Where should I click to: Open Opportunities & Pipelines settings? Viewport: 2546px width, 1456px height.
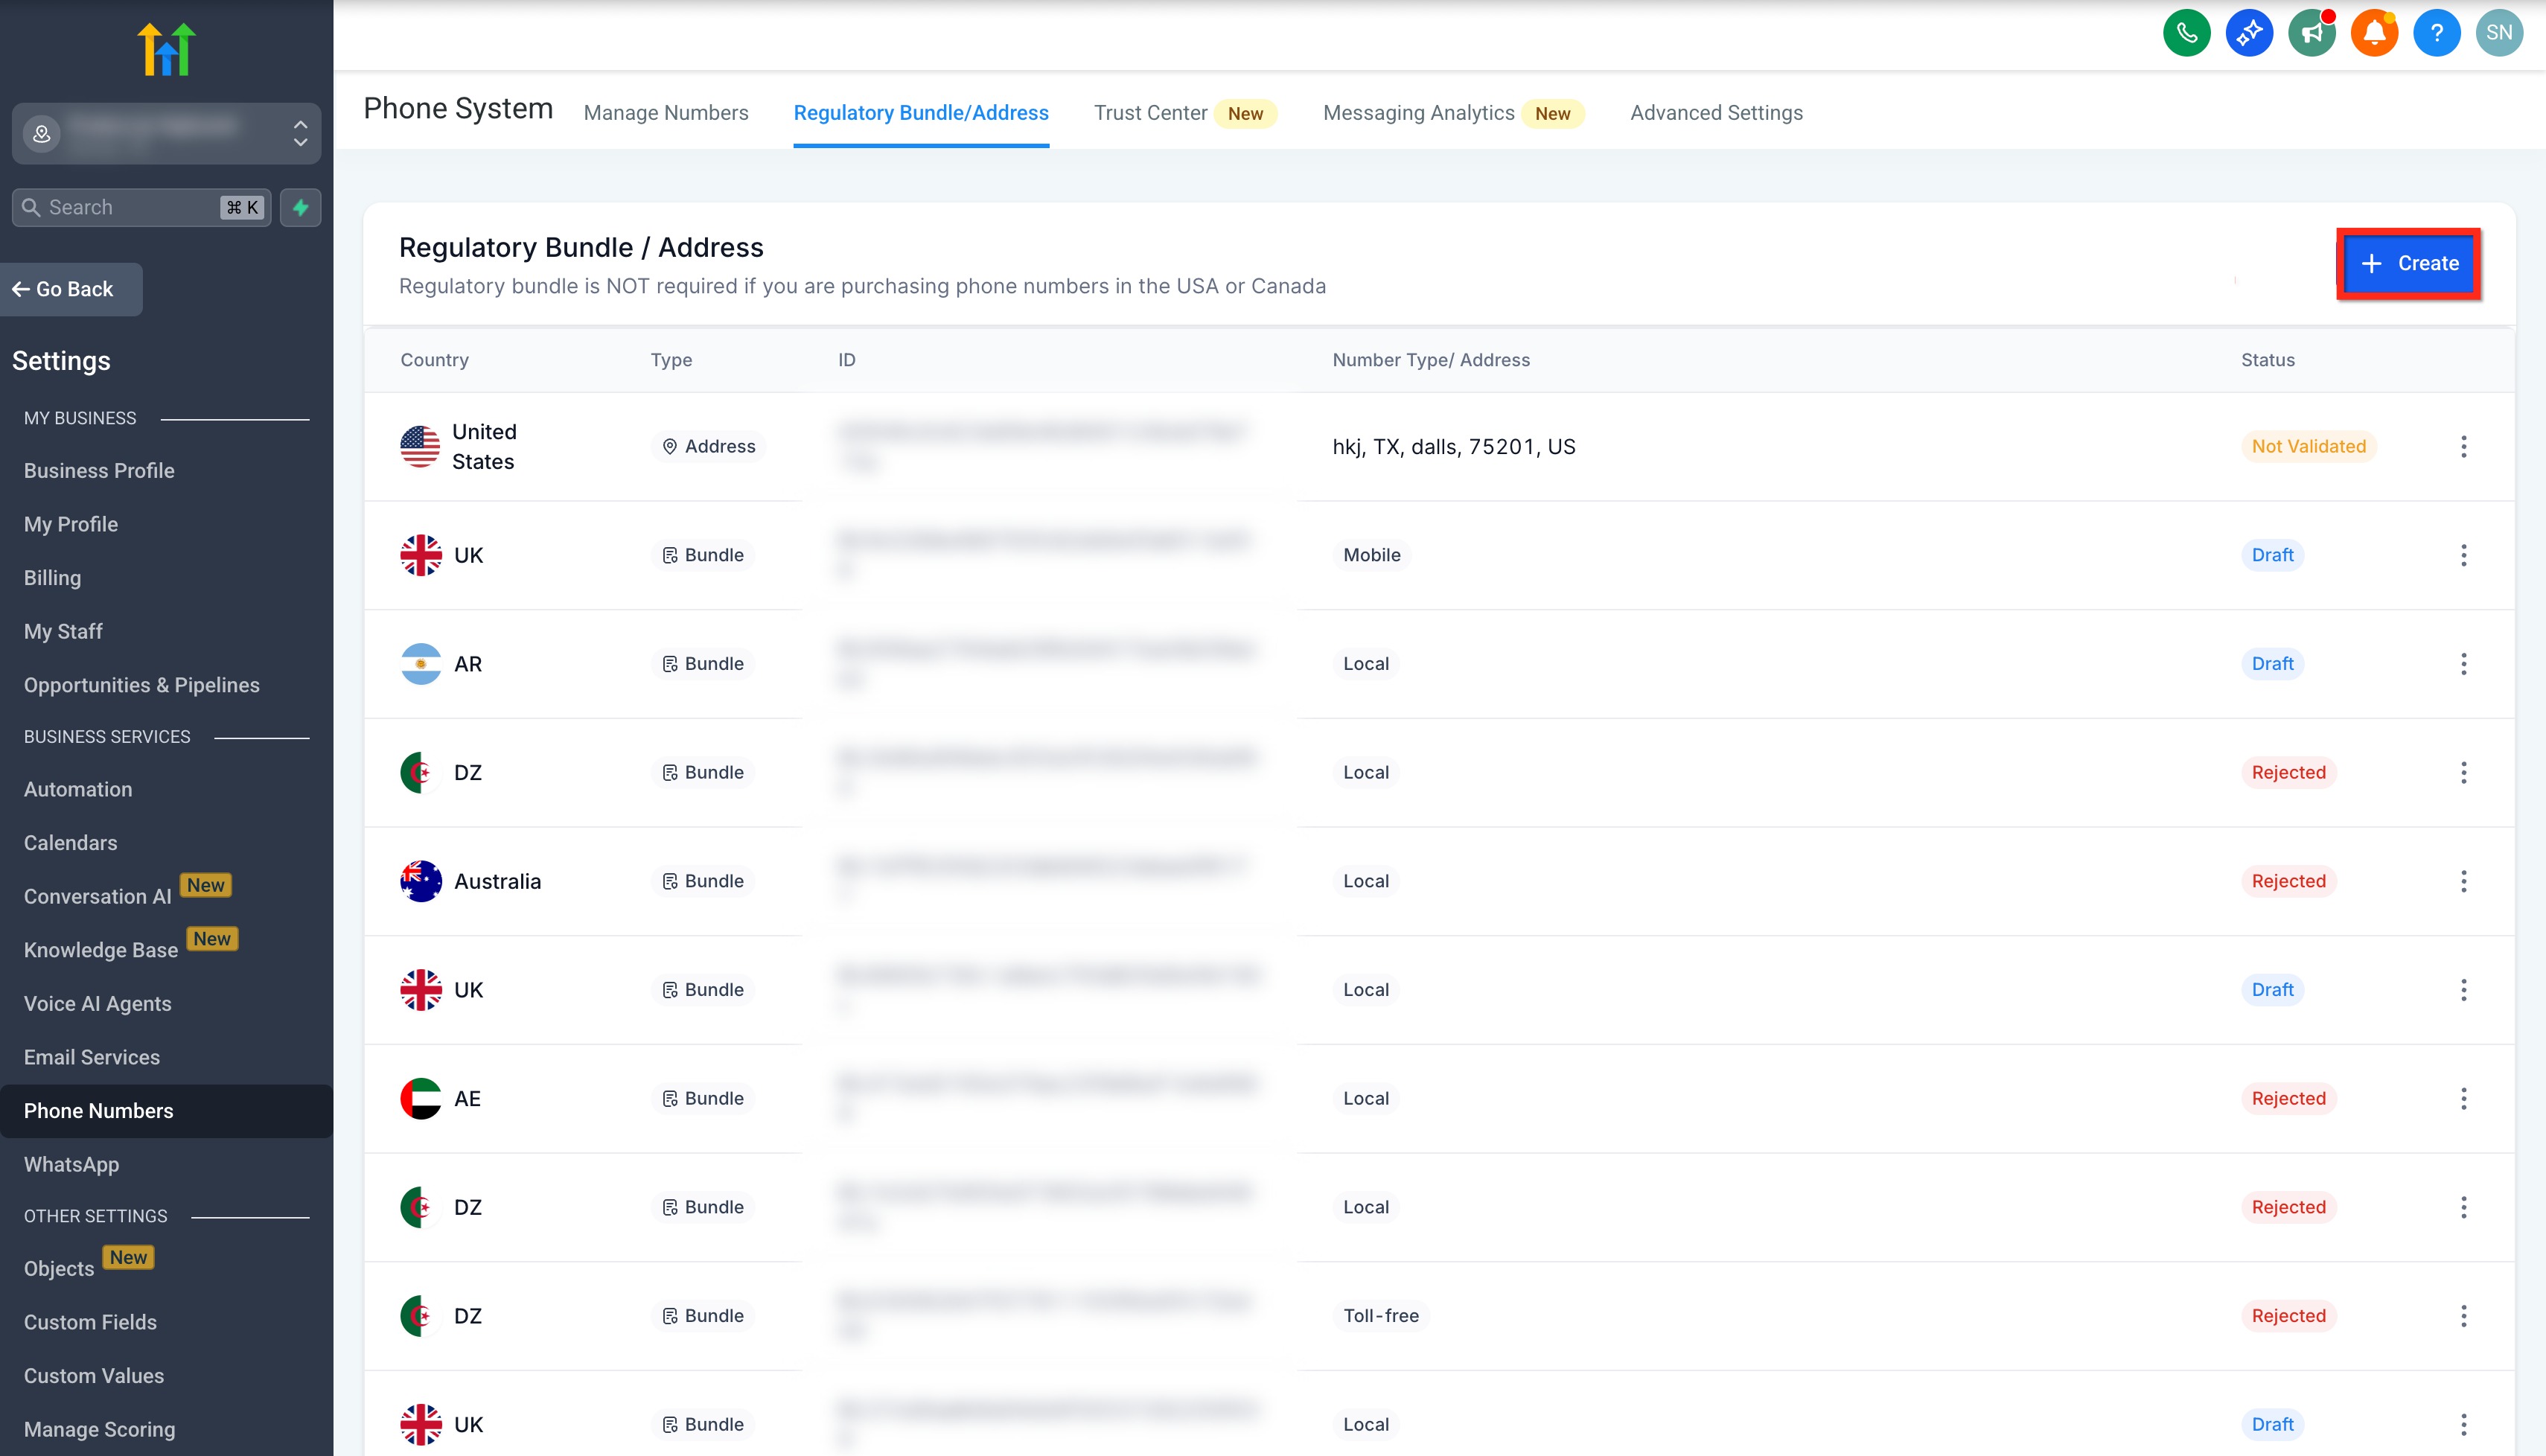(x=141, y=685)
